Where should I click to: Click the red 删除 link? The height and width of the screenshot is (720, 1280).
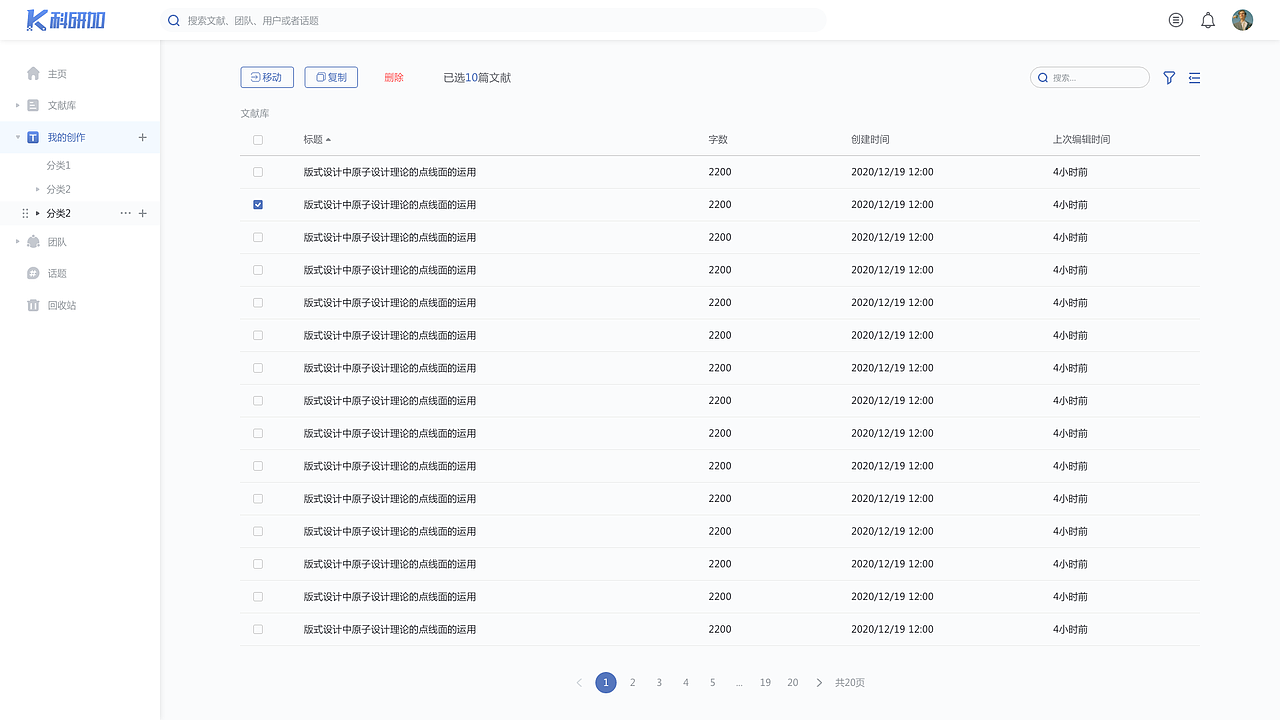[x=394, y=77]
